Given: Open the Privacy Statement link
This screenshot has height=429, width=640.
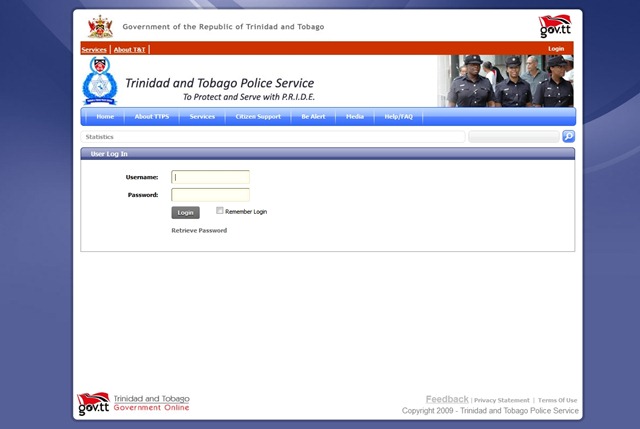Looking at the screenshot, I should coord(502,400).
